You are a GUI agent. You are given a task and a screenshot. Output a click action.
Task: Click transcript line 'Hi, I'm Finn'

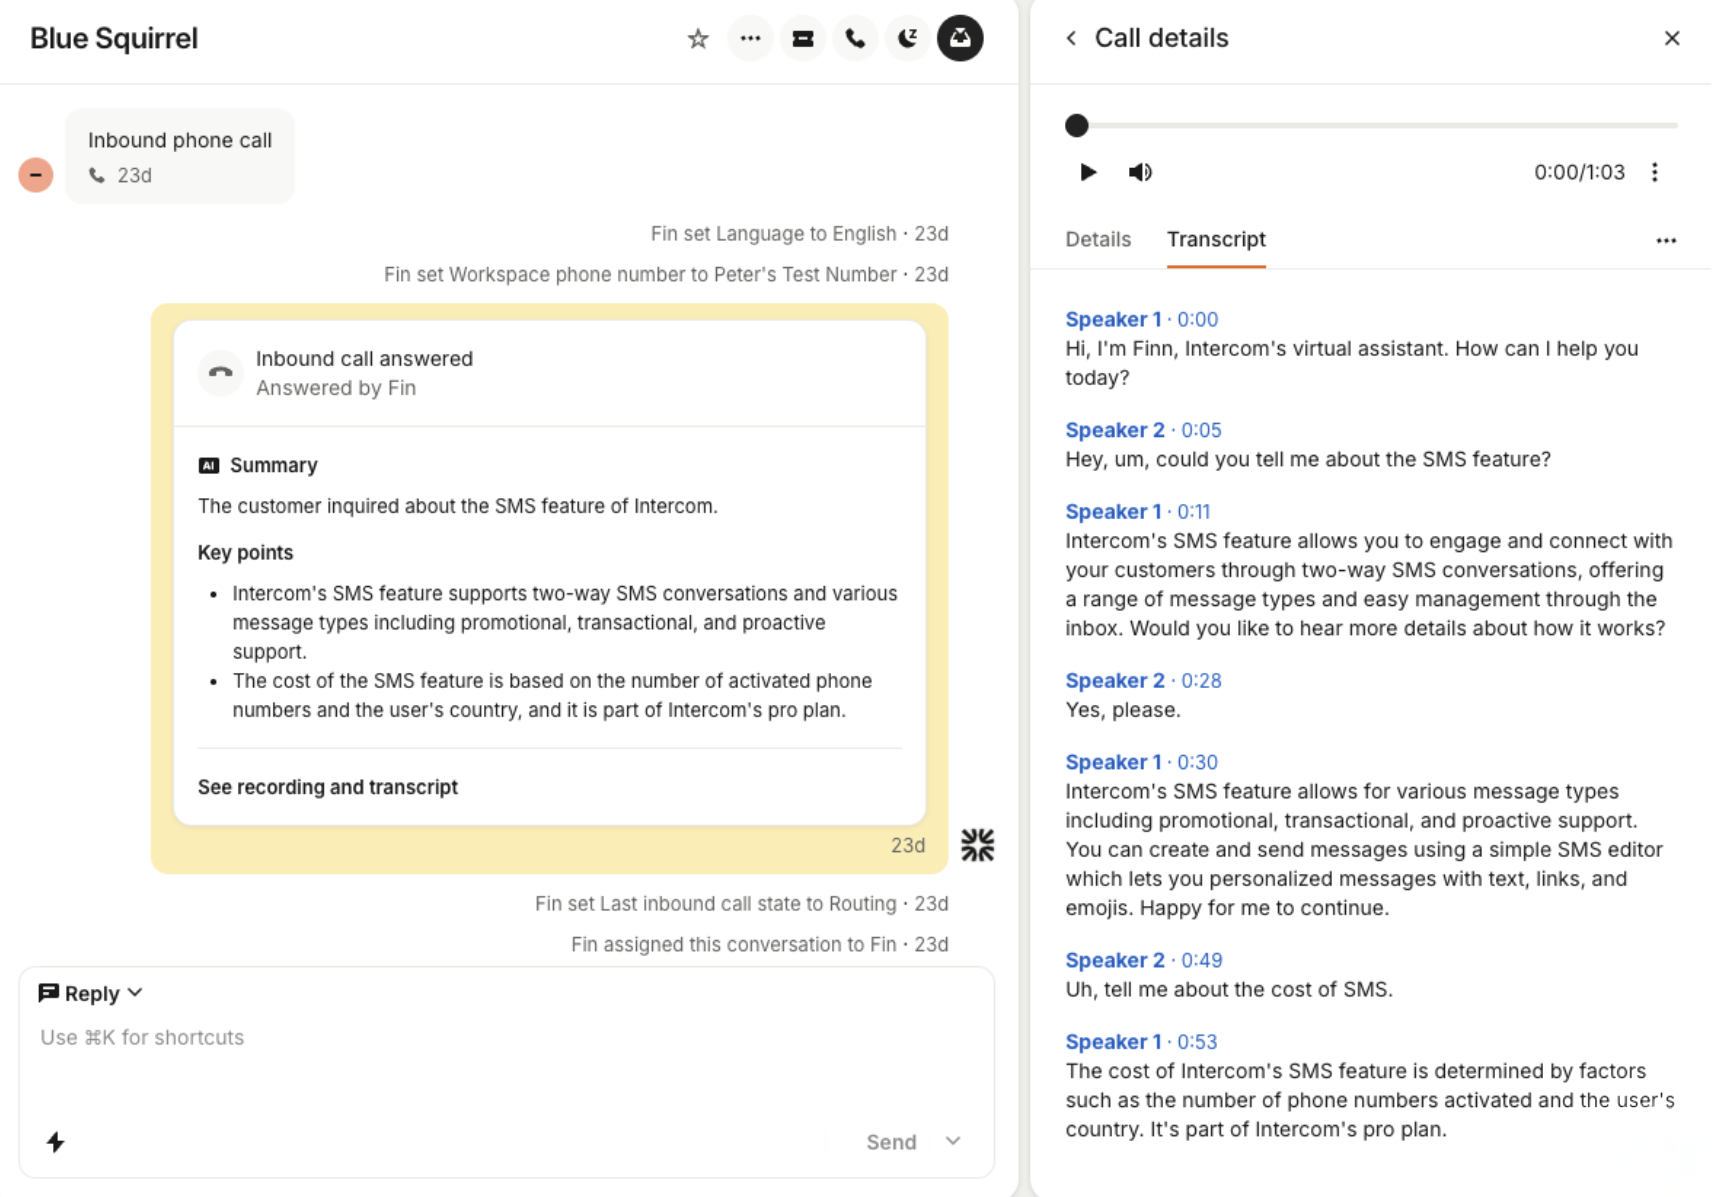coord(1351,364)
